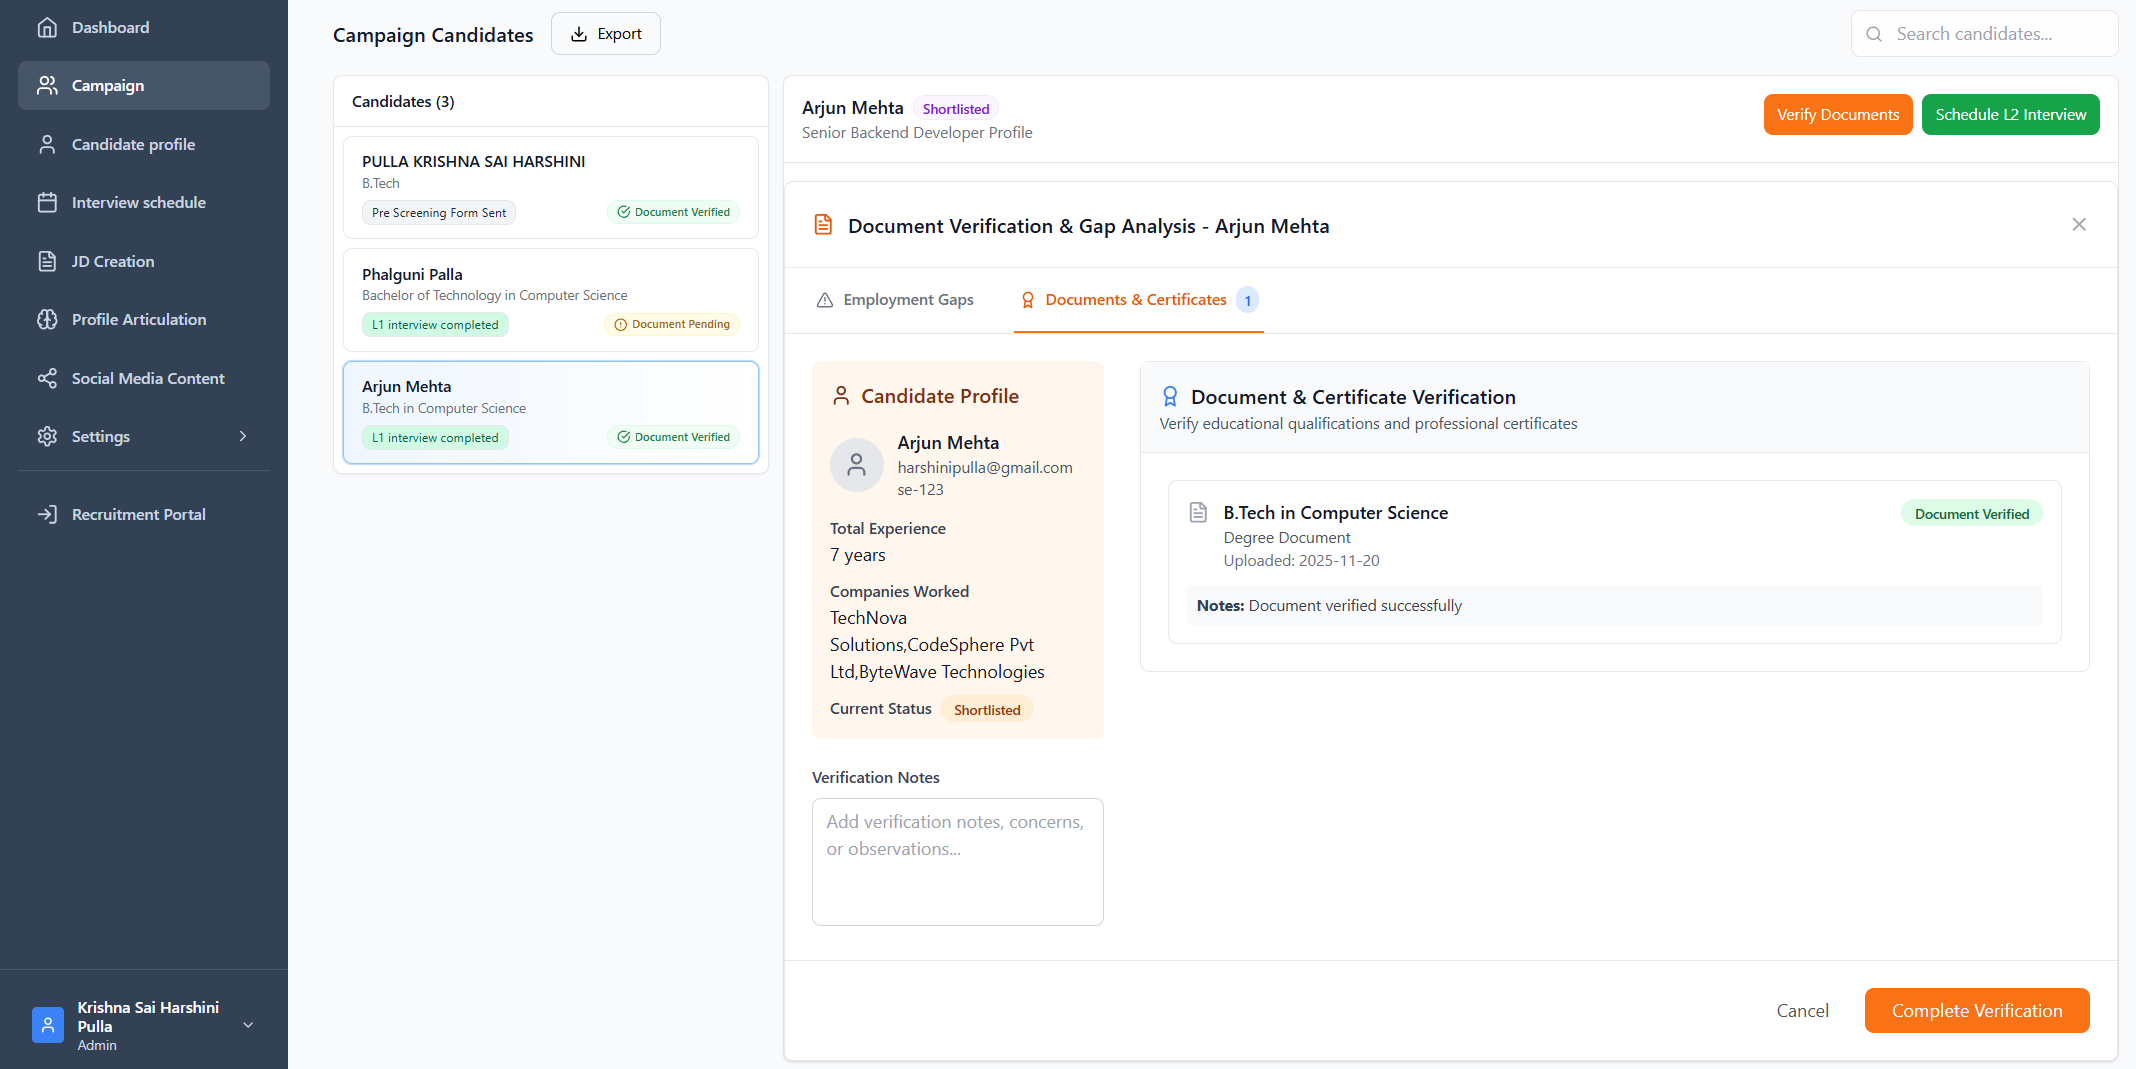Focus the Search candidates field

click(1984, 34)
